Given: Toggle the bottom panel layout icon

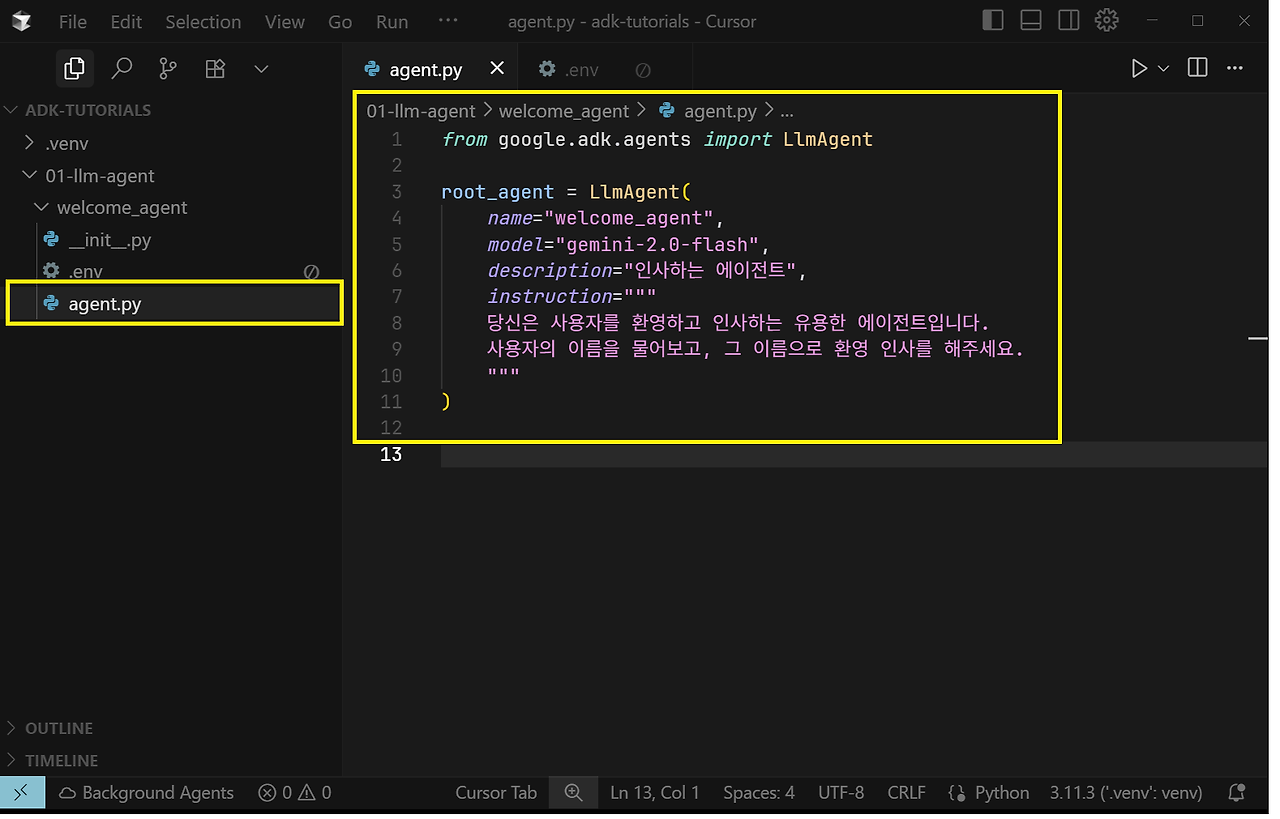Looking at the screenshot, I should [1031, 20].
